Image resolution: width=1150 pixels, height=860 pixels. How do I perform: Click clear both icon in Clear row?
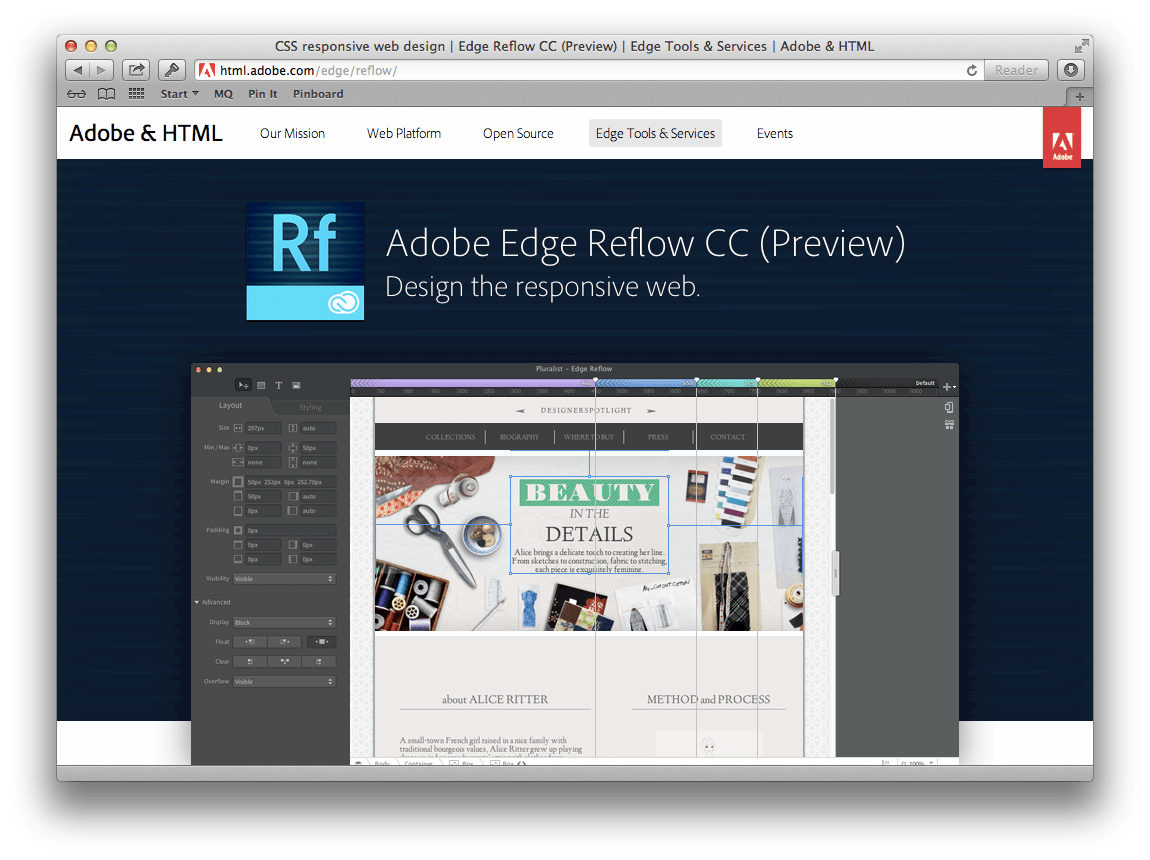[285, 661]
